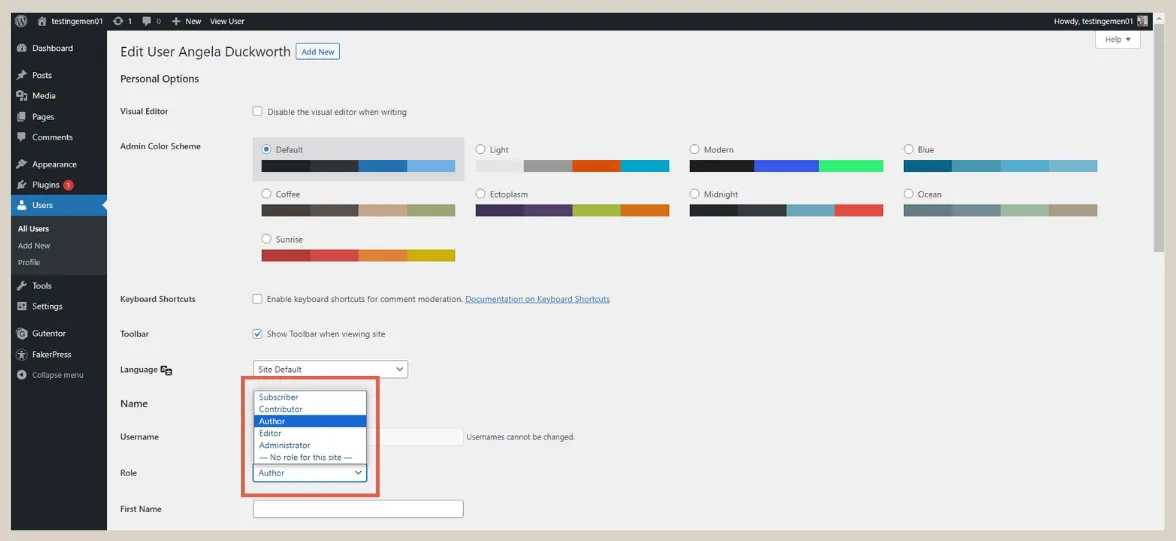The width and height of the screenshot is (1176, 541).
Task: Click the Comments icon in sidebar
Action: tap(22, 137)
